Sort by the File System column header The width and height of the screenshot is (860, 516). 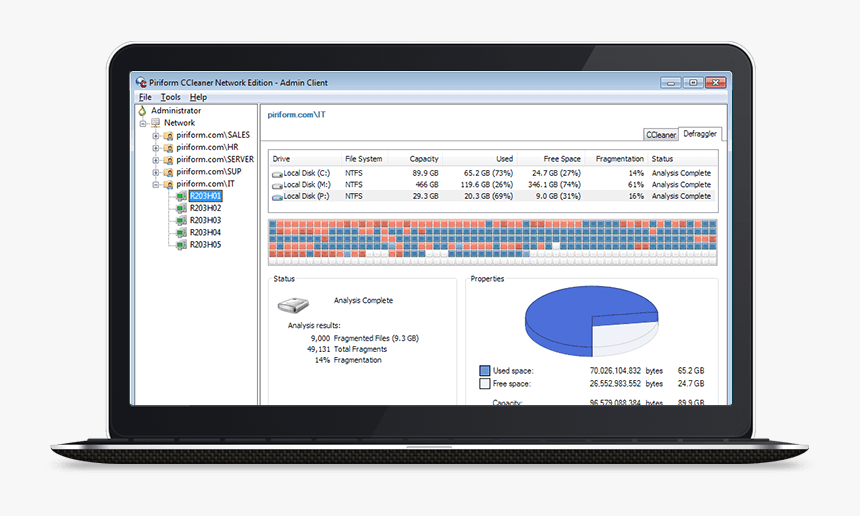pos(365,159)
